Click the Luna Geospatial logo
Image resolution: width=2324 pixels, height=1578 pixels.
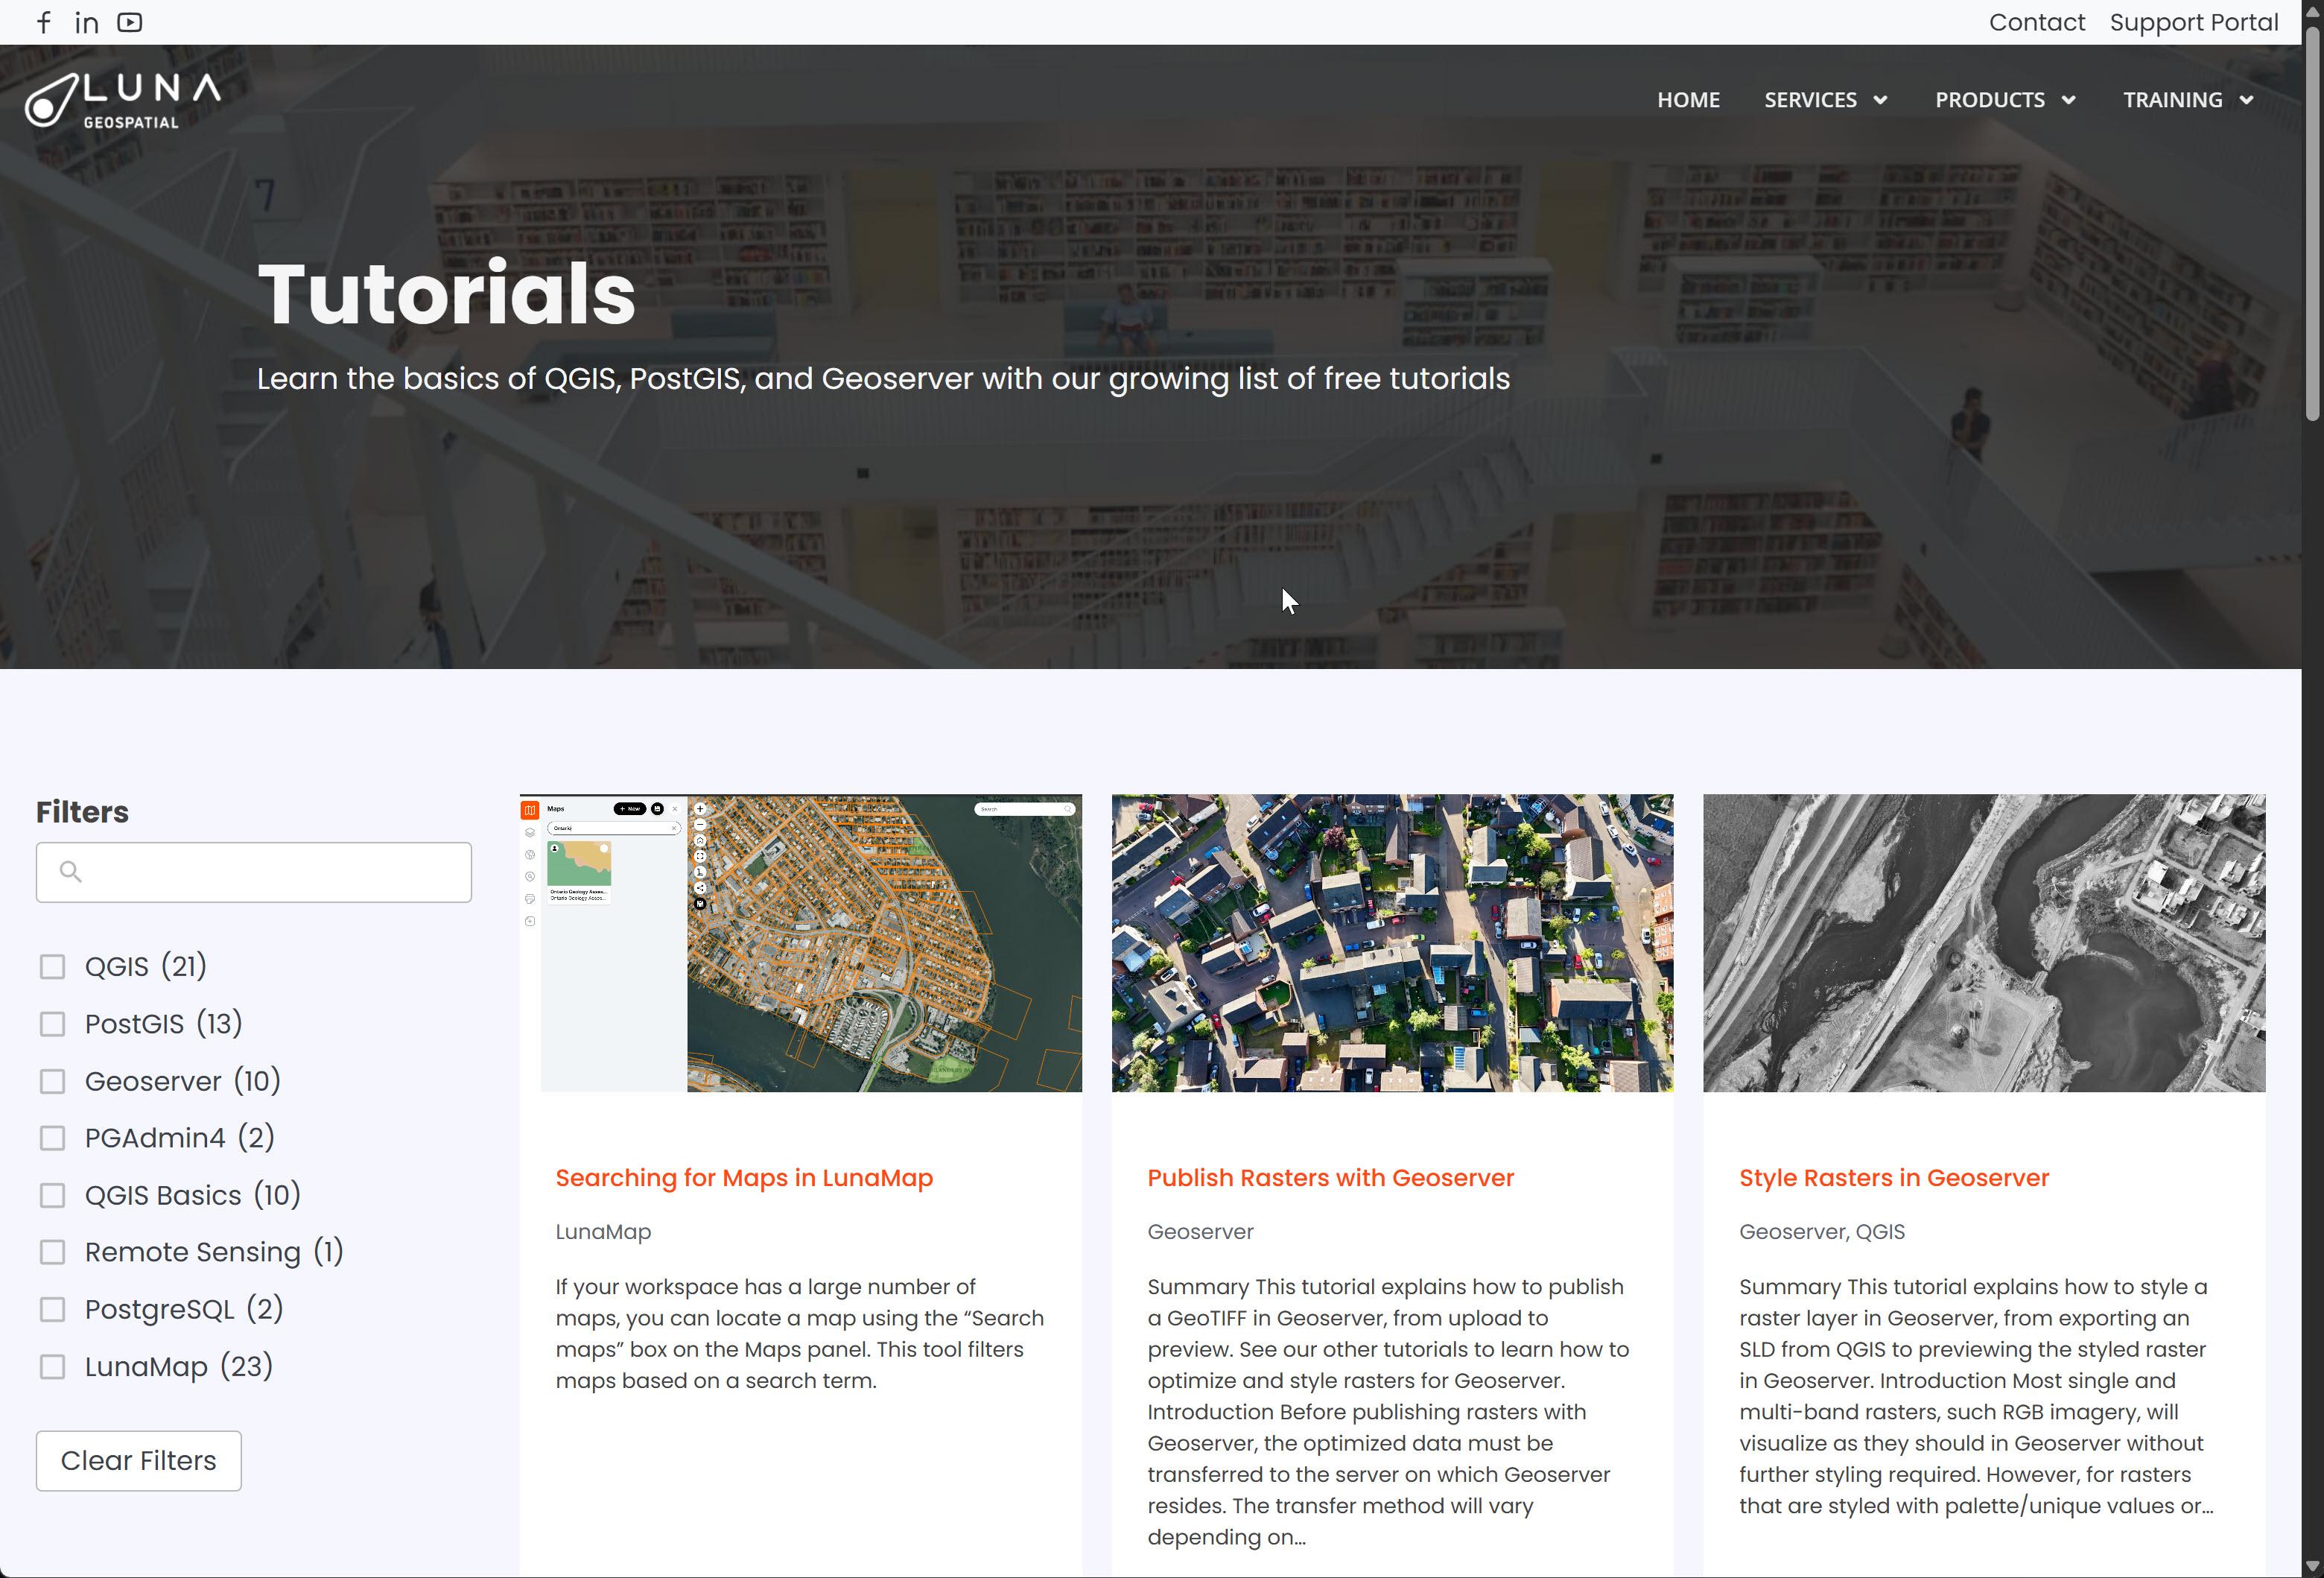tap(123, 100)
